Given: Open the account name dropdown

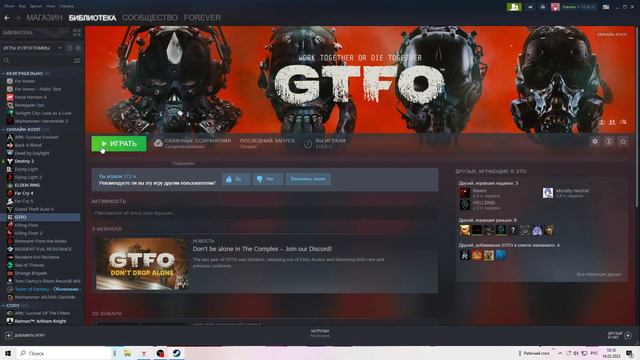Looking at the screenshot, I should click(x=578, y=7).
